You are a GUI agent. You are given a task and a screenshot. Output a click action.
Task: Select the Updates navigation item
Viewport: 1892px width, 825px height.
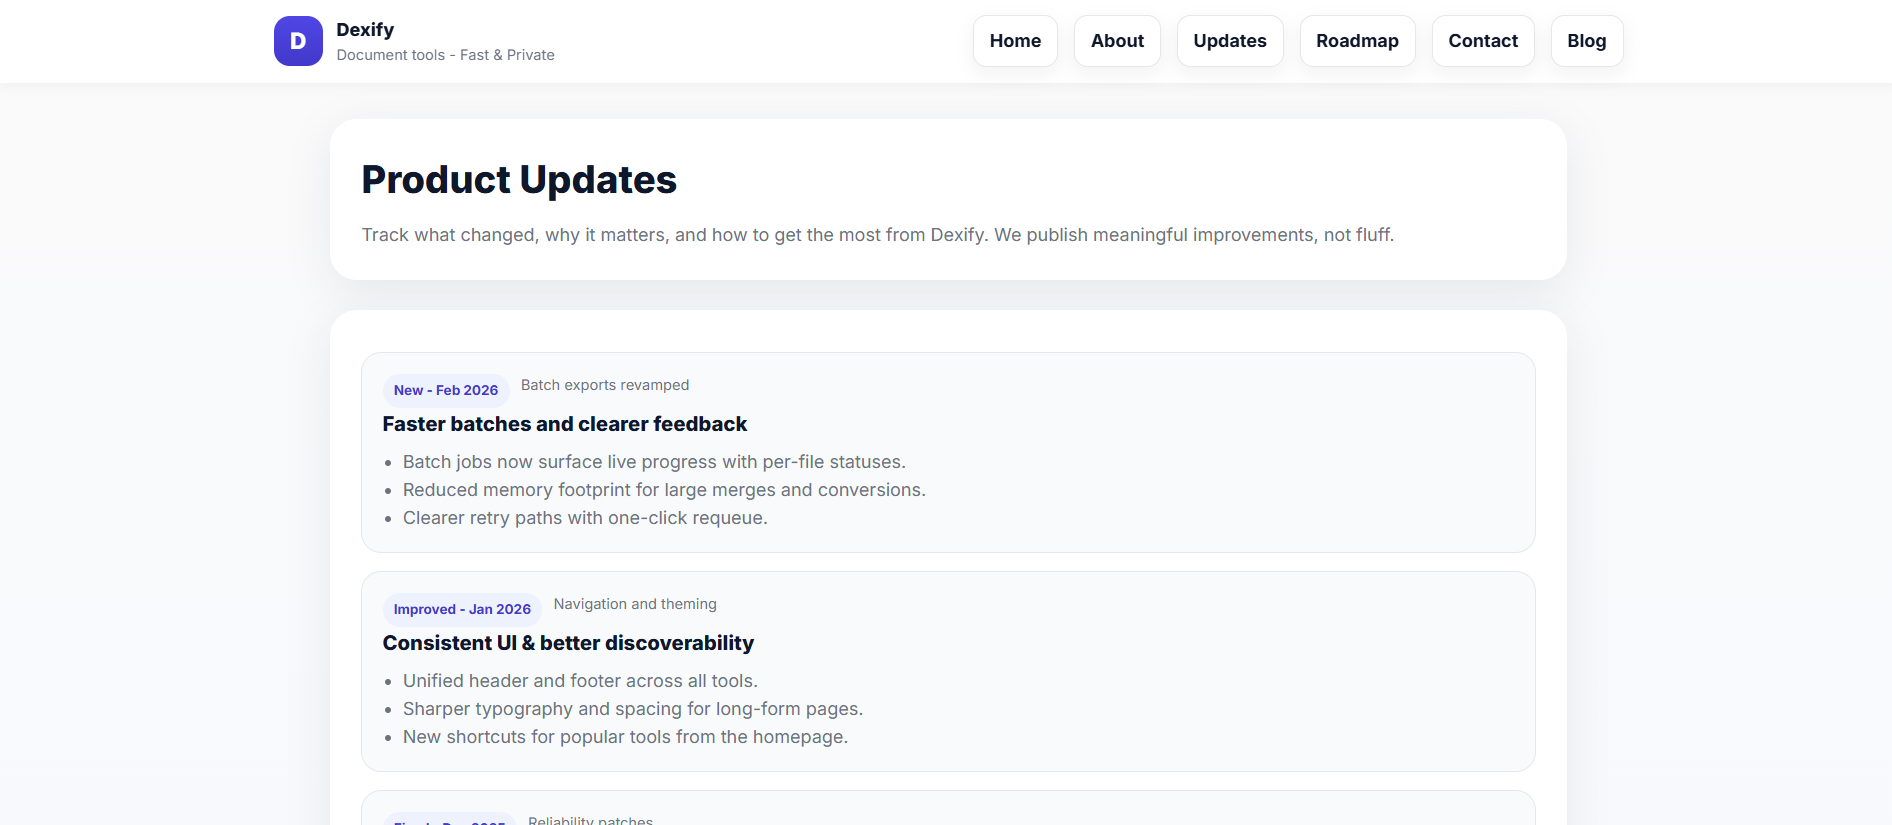[1229, 40]
